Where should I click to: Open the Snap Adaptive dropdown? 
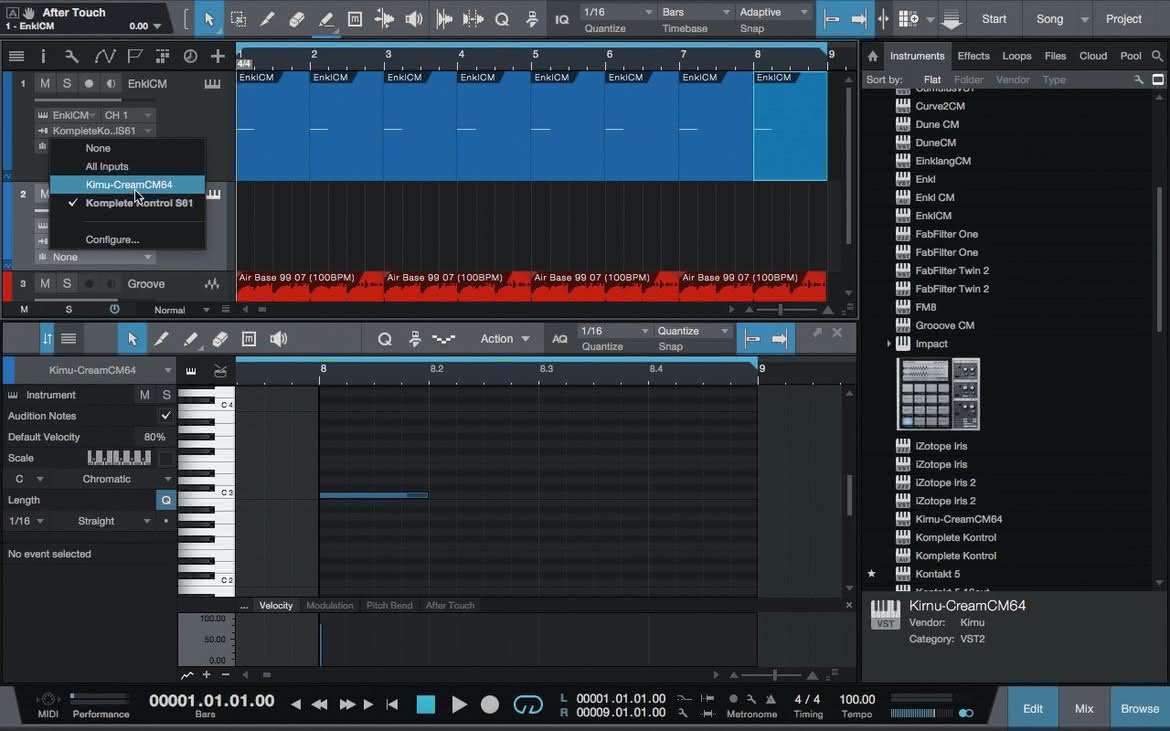tap(773, 13)
